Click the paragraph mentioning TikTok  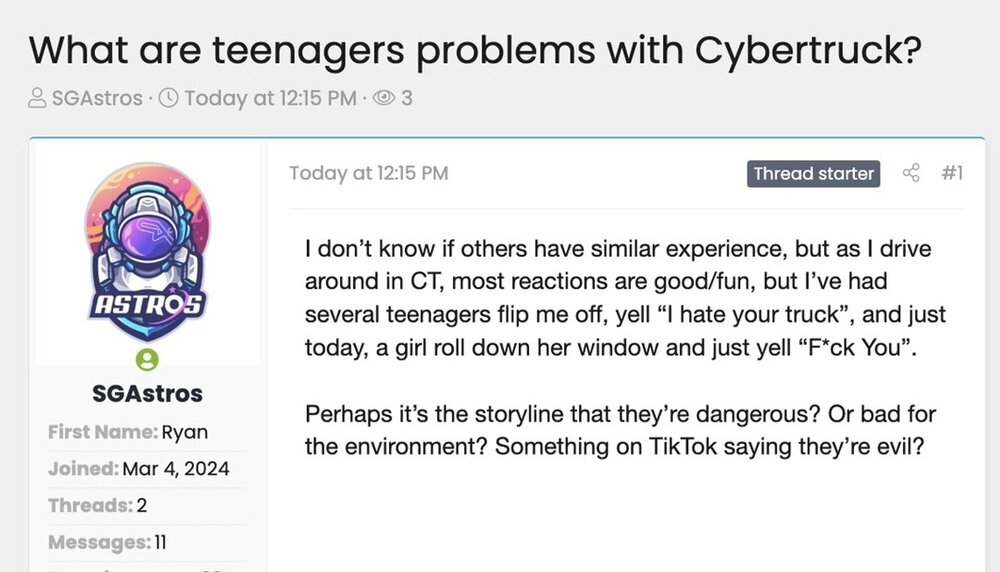click(x=620, y=430)
